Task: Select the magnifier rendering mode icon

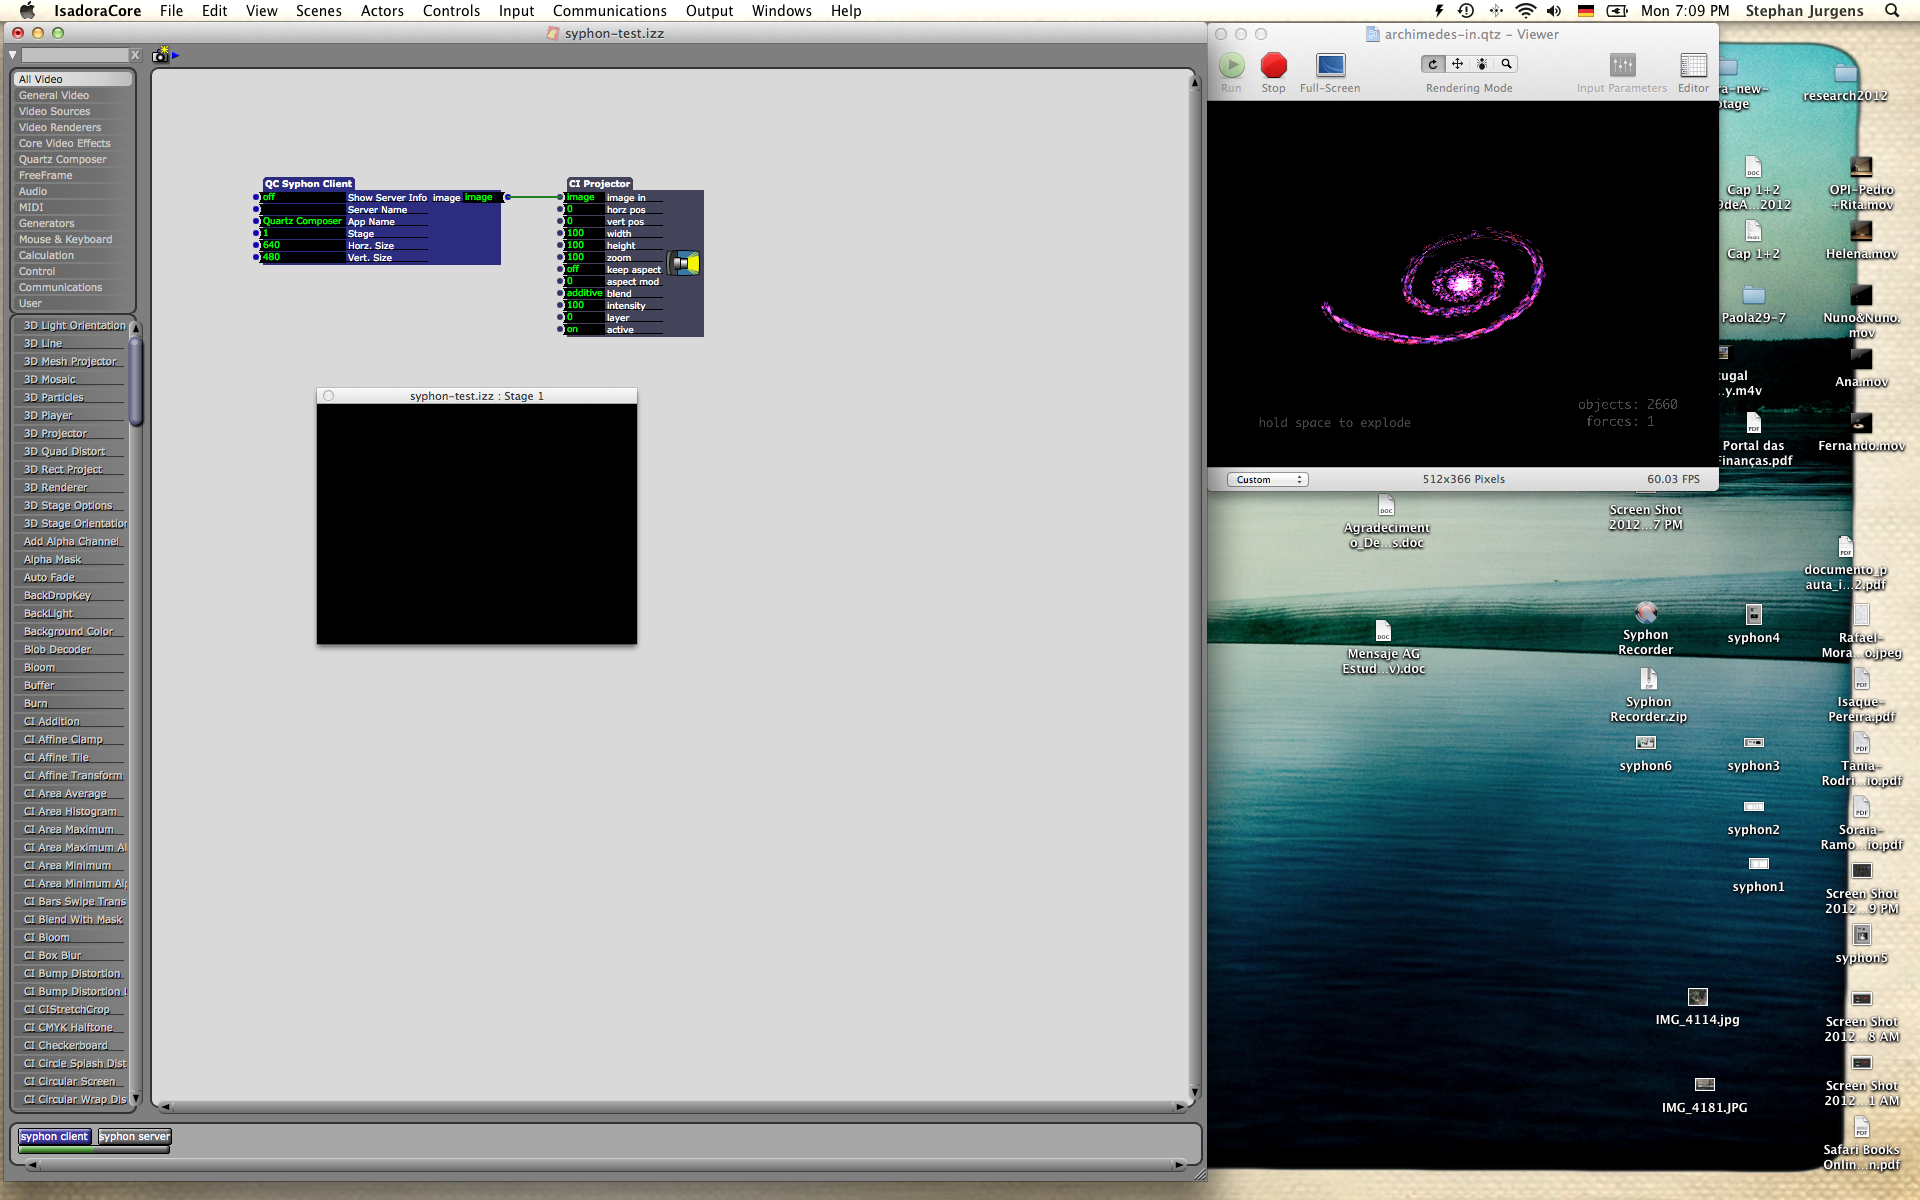Action: click(1506, 64)
